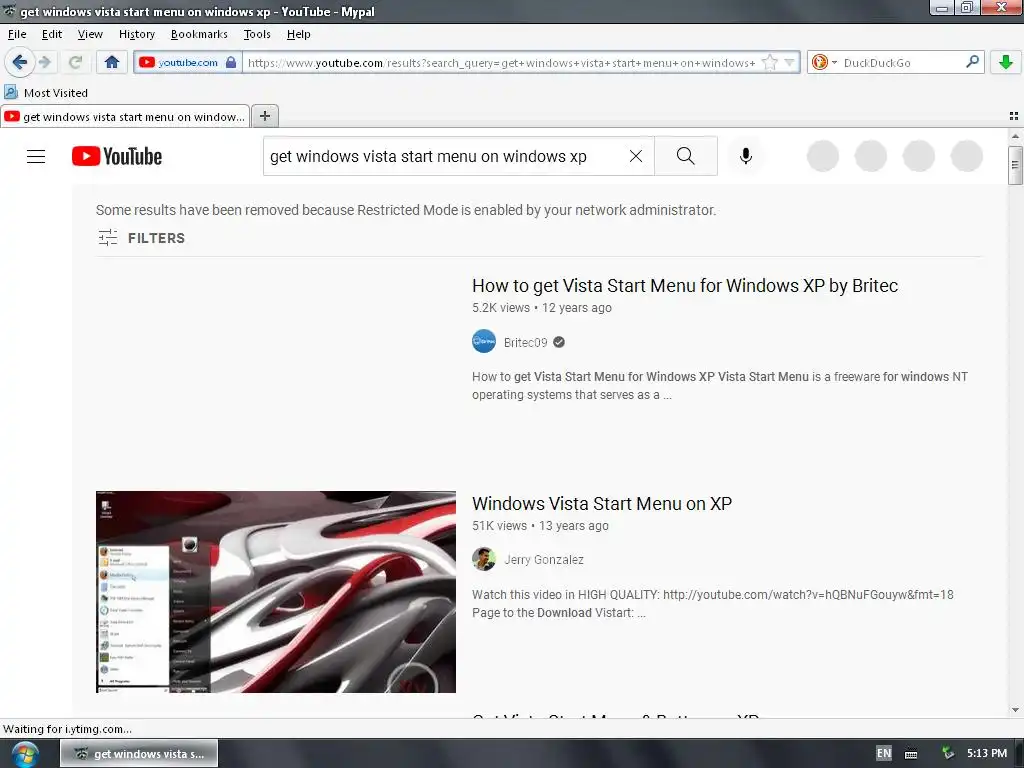The height and width of the screenshot is (768, 1024).
Task: Reload the current page
Action: 75,63
